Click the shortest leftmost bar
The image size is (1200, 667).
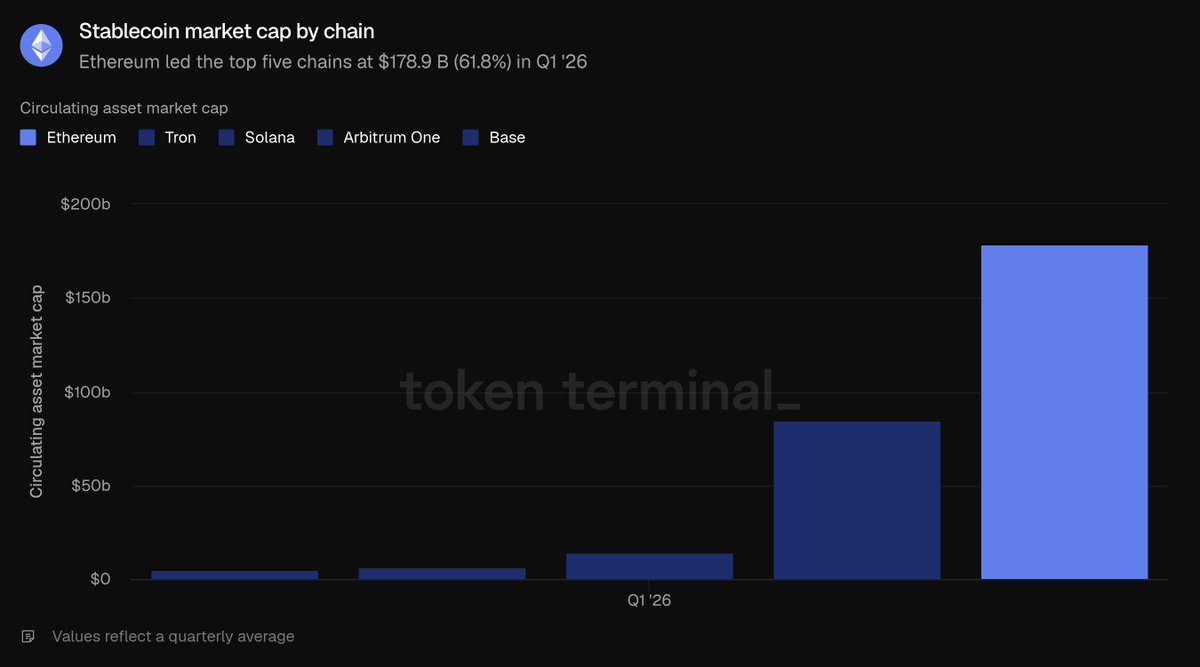click(x=234, y=575)
